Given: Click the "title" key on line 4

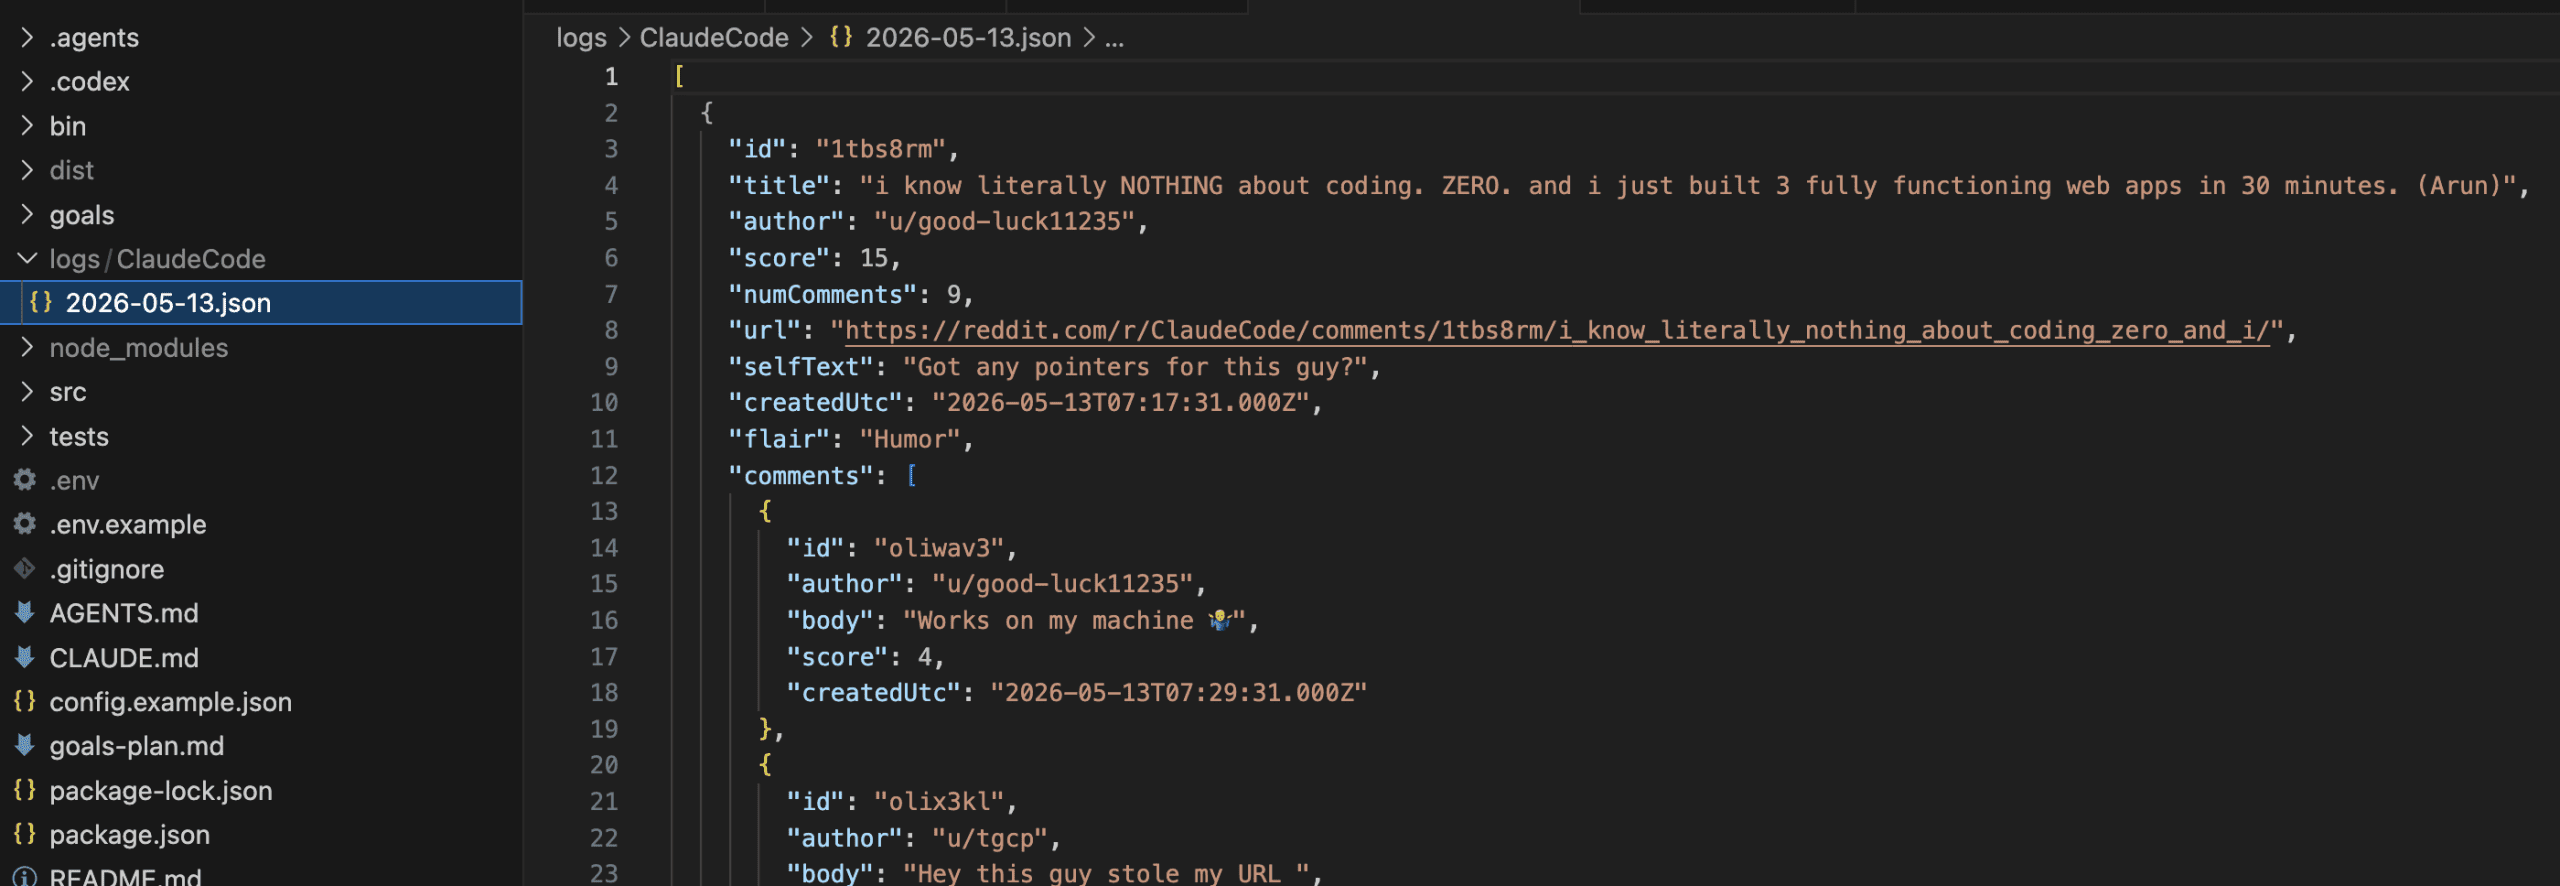Looking at the screenshot, I should click(x=779, y=186).
